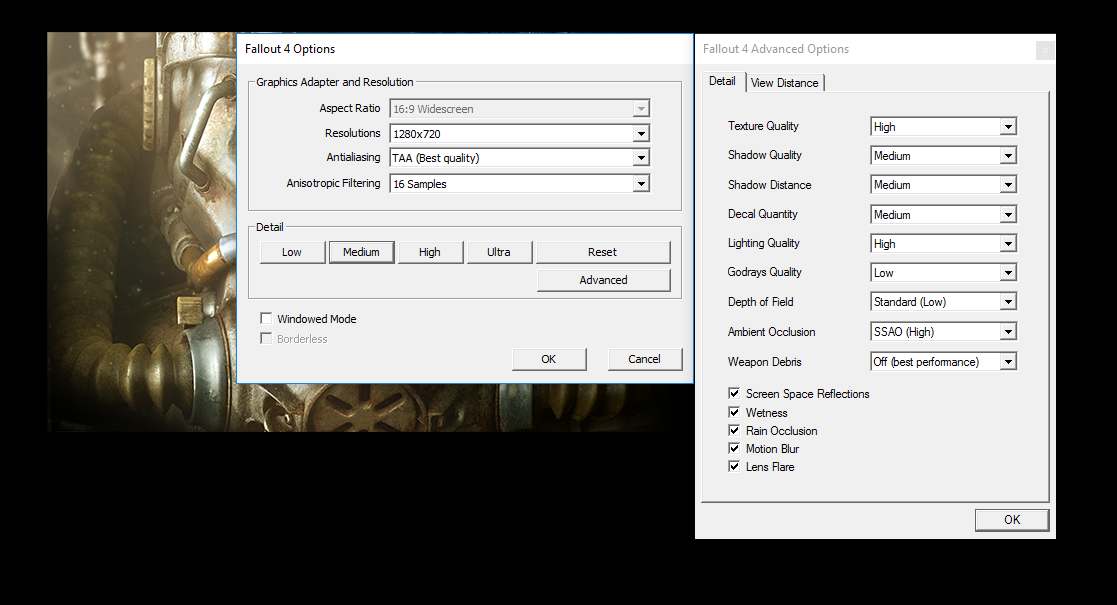Close the Fallout 4 Advanced Options window
This screenshot has height=605, width=1117.
click(x=1045, y=50)
